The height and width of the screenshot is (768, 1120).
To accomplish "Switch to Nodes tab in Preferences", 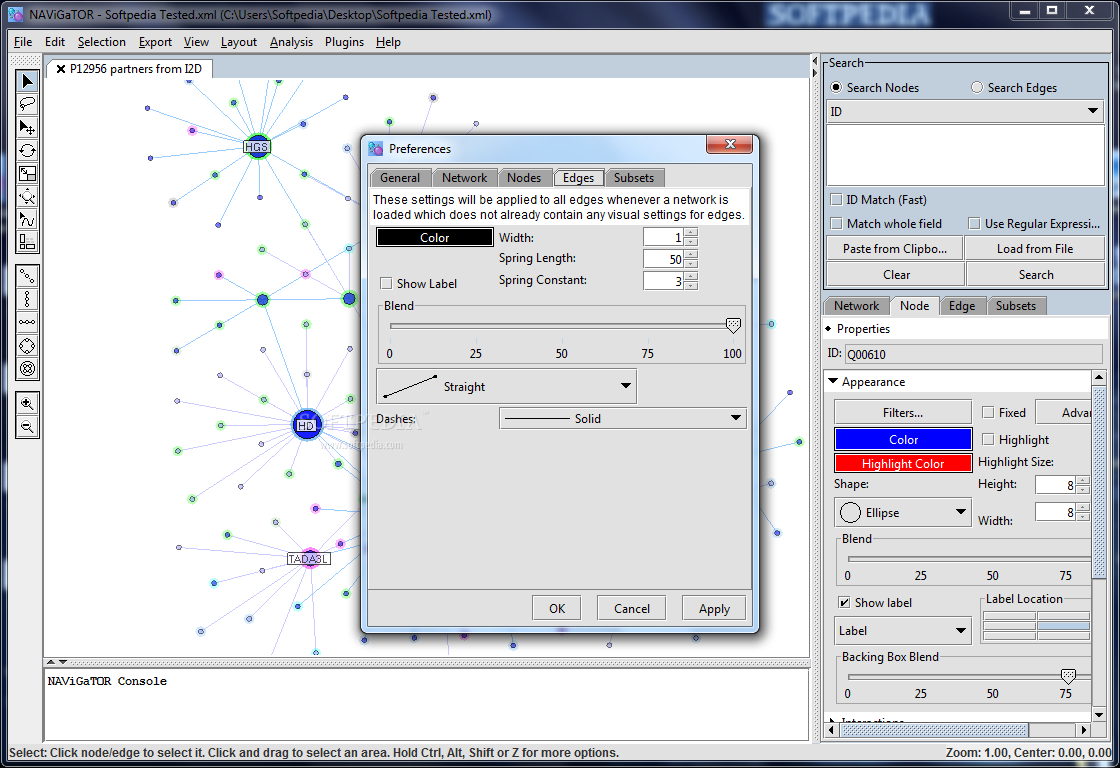I will (x=524, y=178).
